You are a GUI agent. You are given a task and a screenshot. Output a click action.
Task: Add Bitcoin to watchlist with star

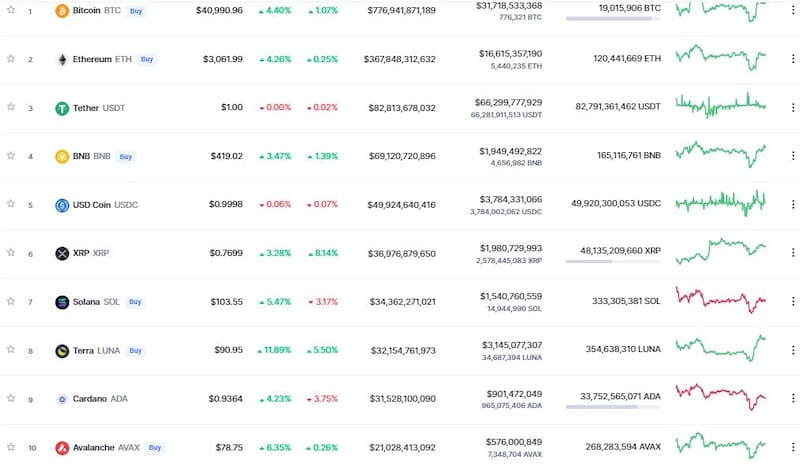tap(11, 11)
